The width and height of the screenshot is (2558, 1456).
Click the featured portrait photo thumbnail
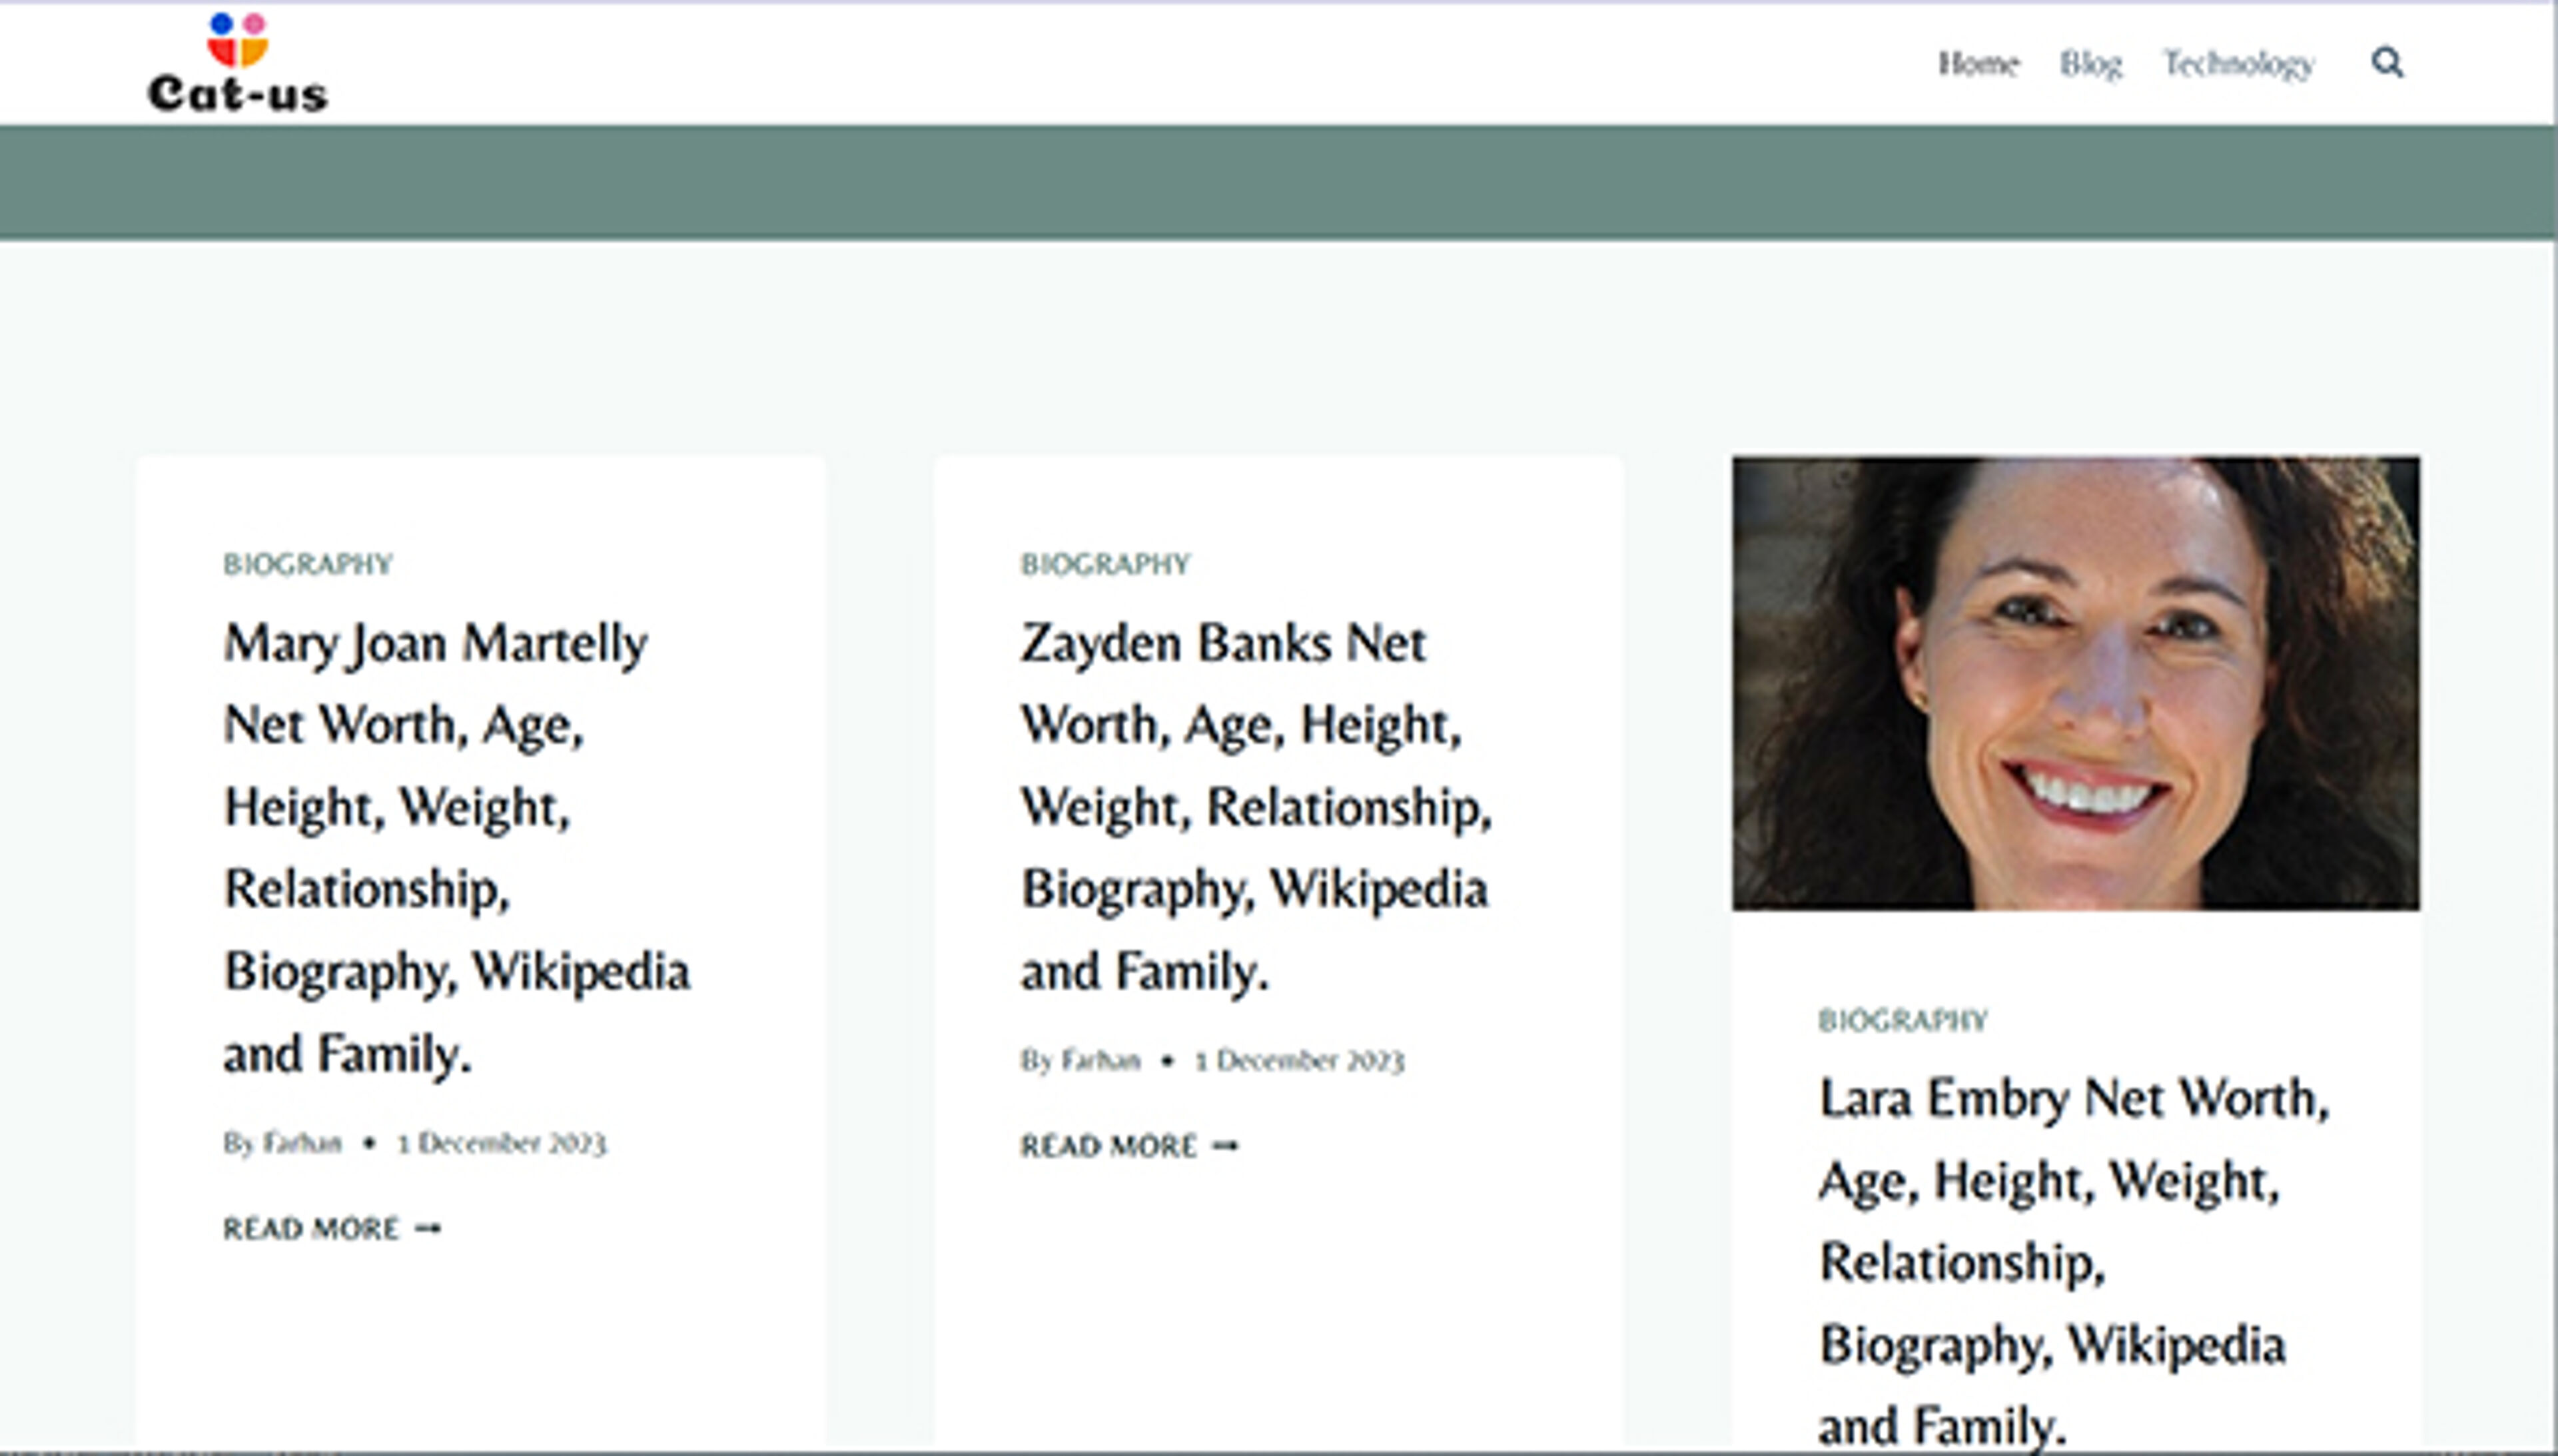pos(2075,683)
